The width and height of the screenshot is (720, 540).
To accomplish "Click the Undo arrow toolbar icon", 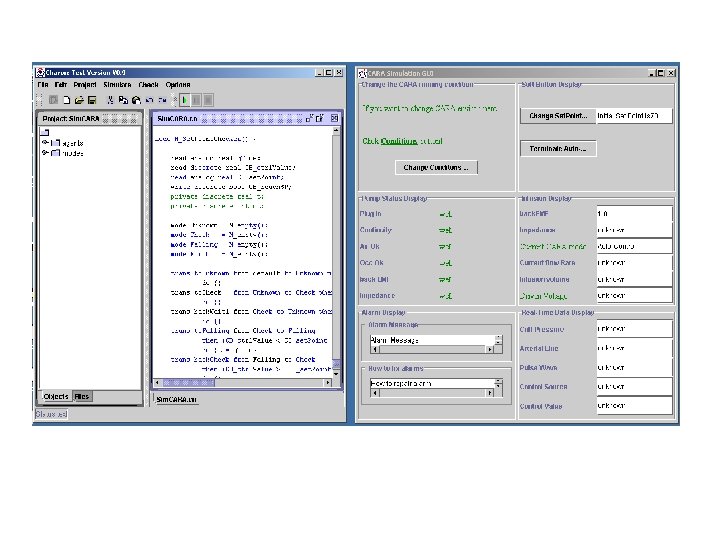I will pyautogui.click(x=149, y=100).
